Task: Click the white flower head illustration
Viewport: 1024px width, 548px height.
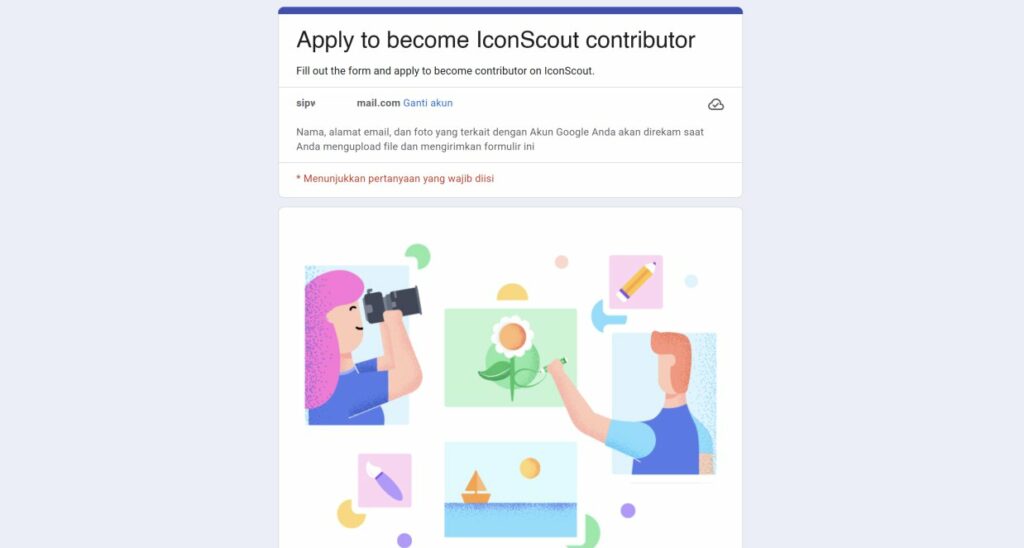Action: pos(512,337)
